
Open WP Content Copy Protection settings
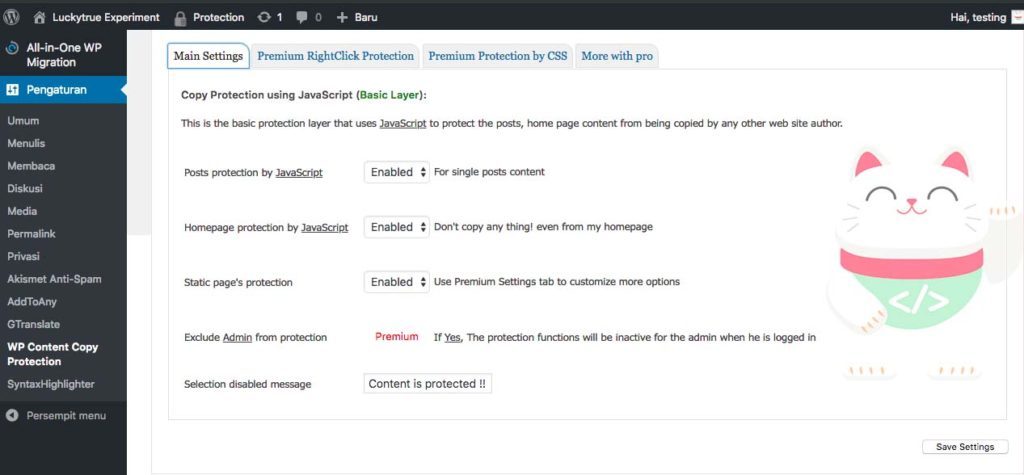coord(53,354)
